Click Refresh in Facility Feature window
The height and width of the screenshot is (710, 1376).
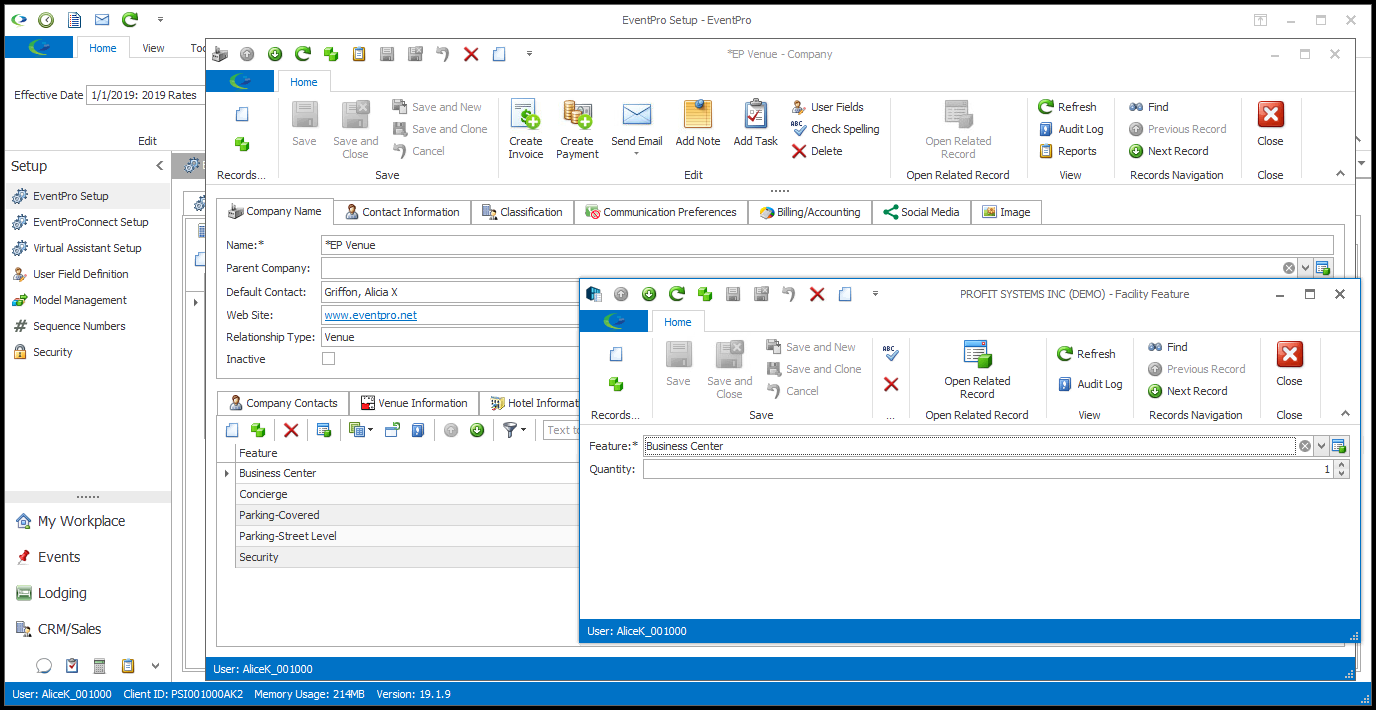(x=1086, y=354)
